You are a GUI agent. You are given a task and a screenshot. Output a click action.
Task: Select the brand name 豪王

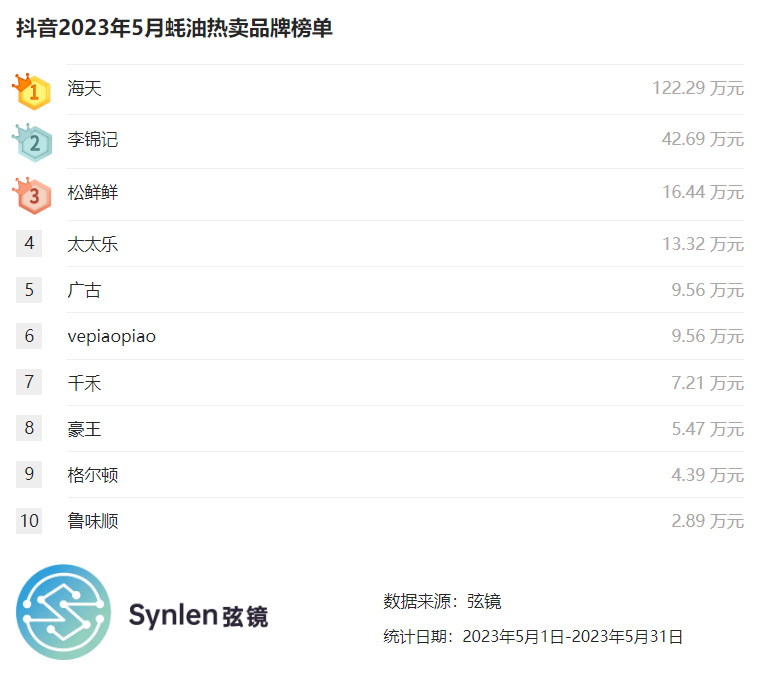click(85, 429)
